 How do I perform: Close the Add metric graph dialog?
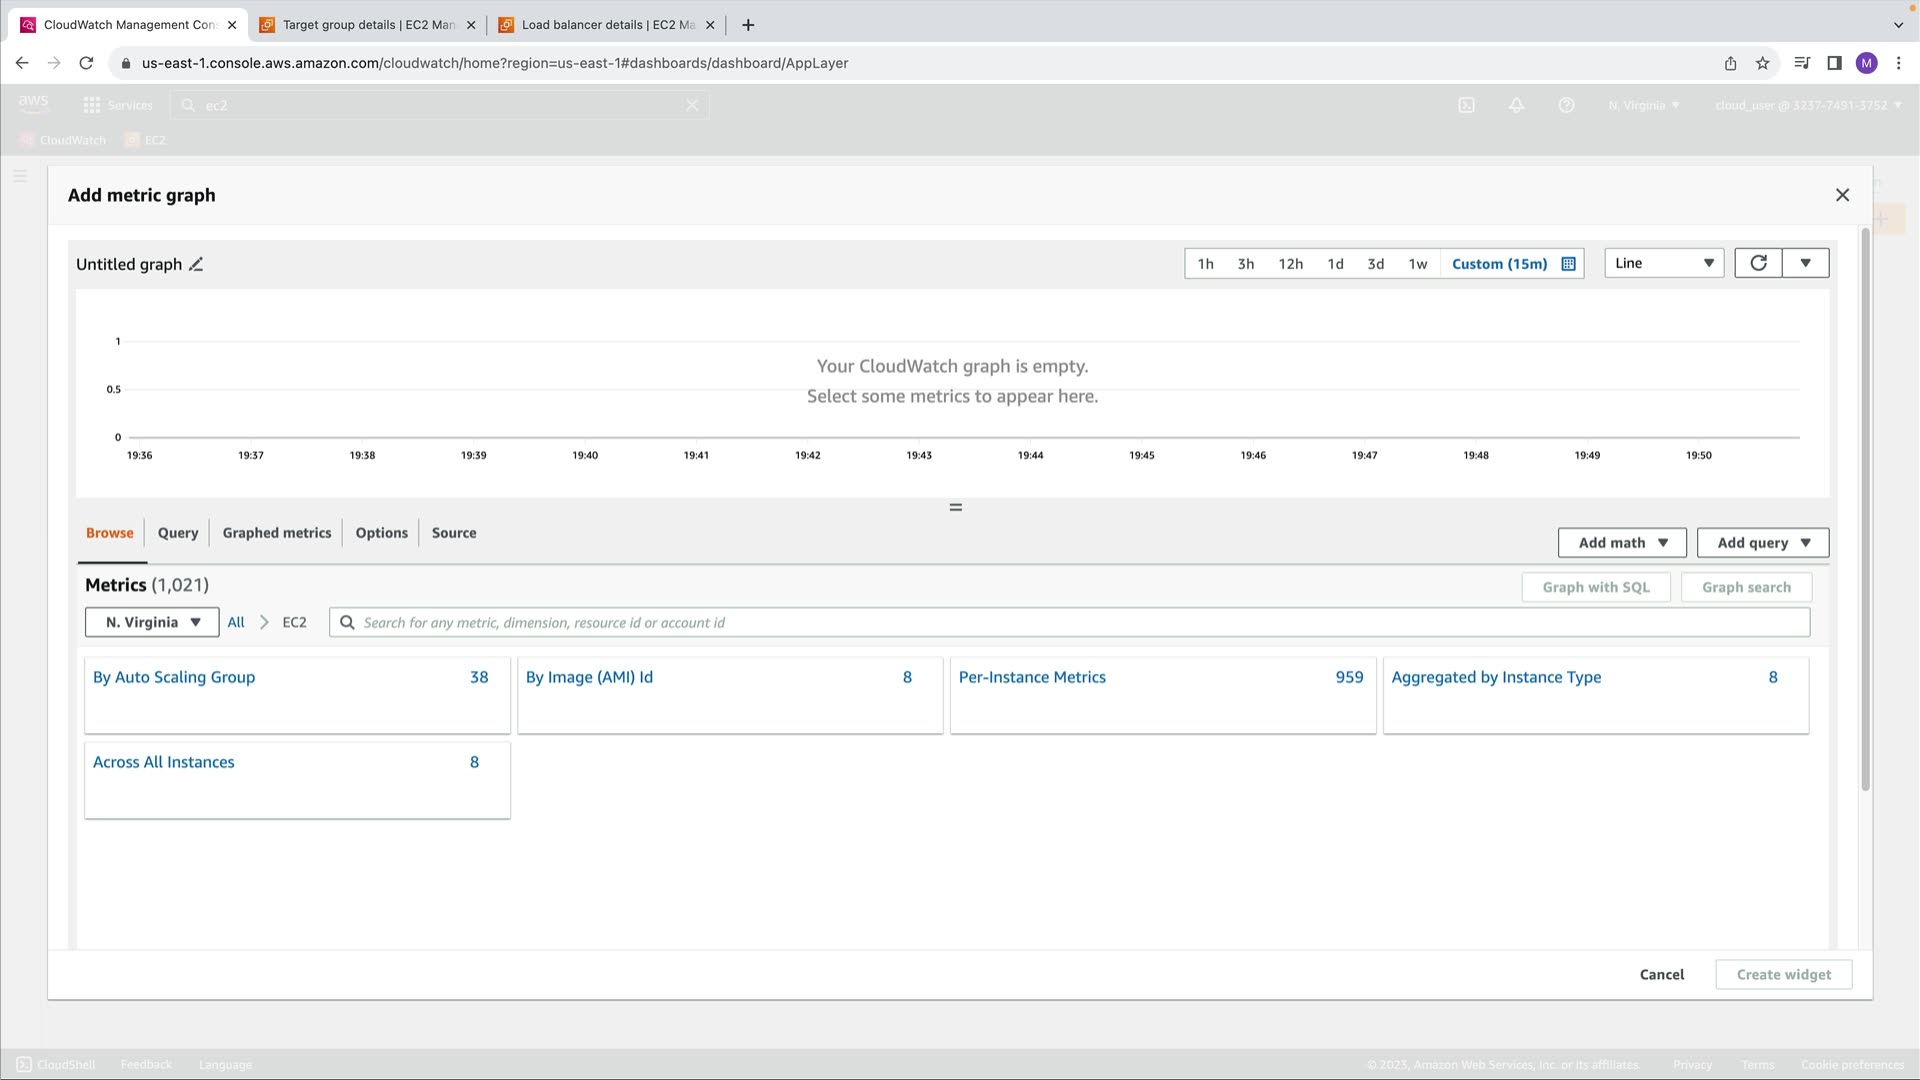coord(1842,195)
